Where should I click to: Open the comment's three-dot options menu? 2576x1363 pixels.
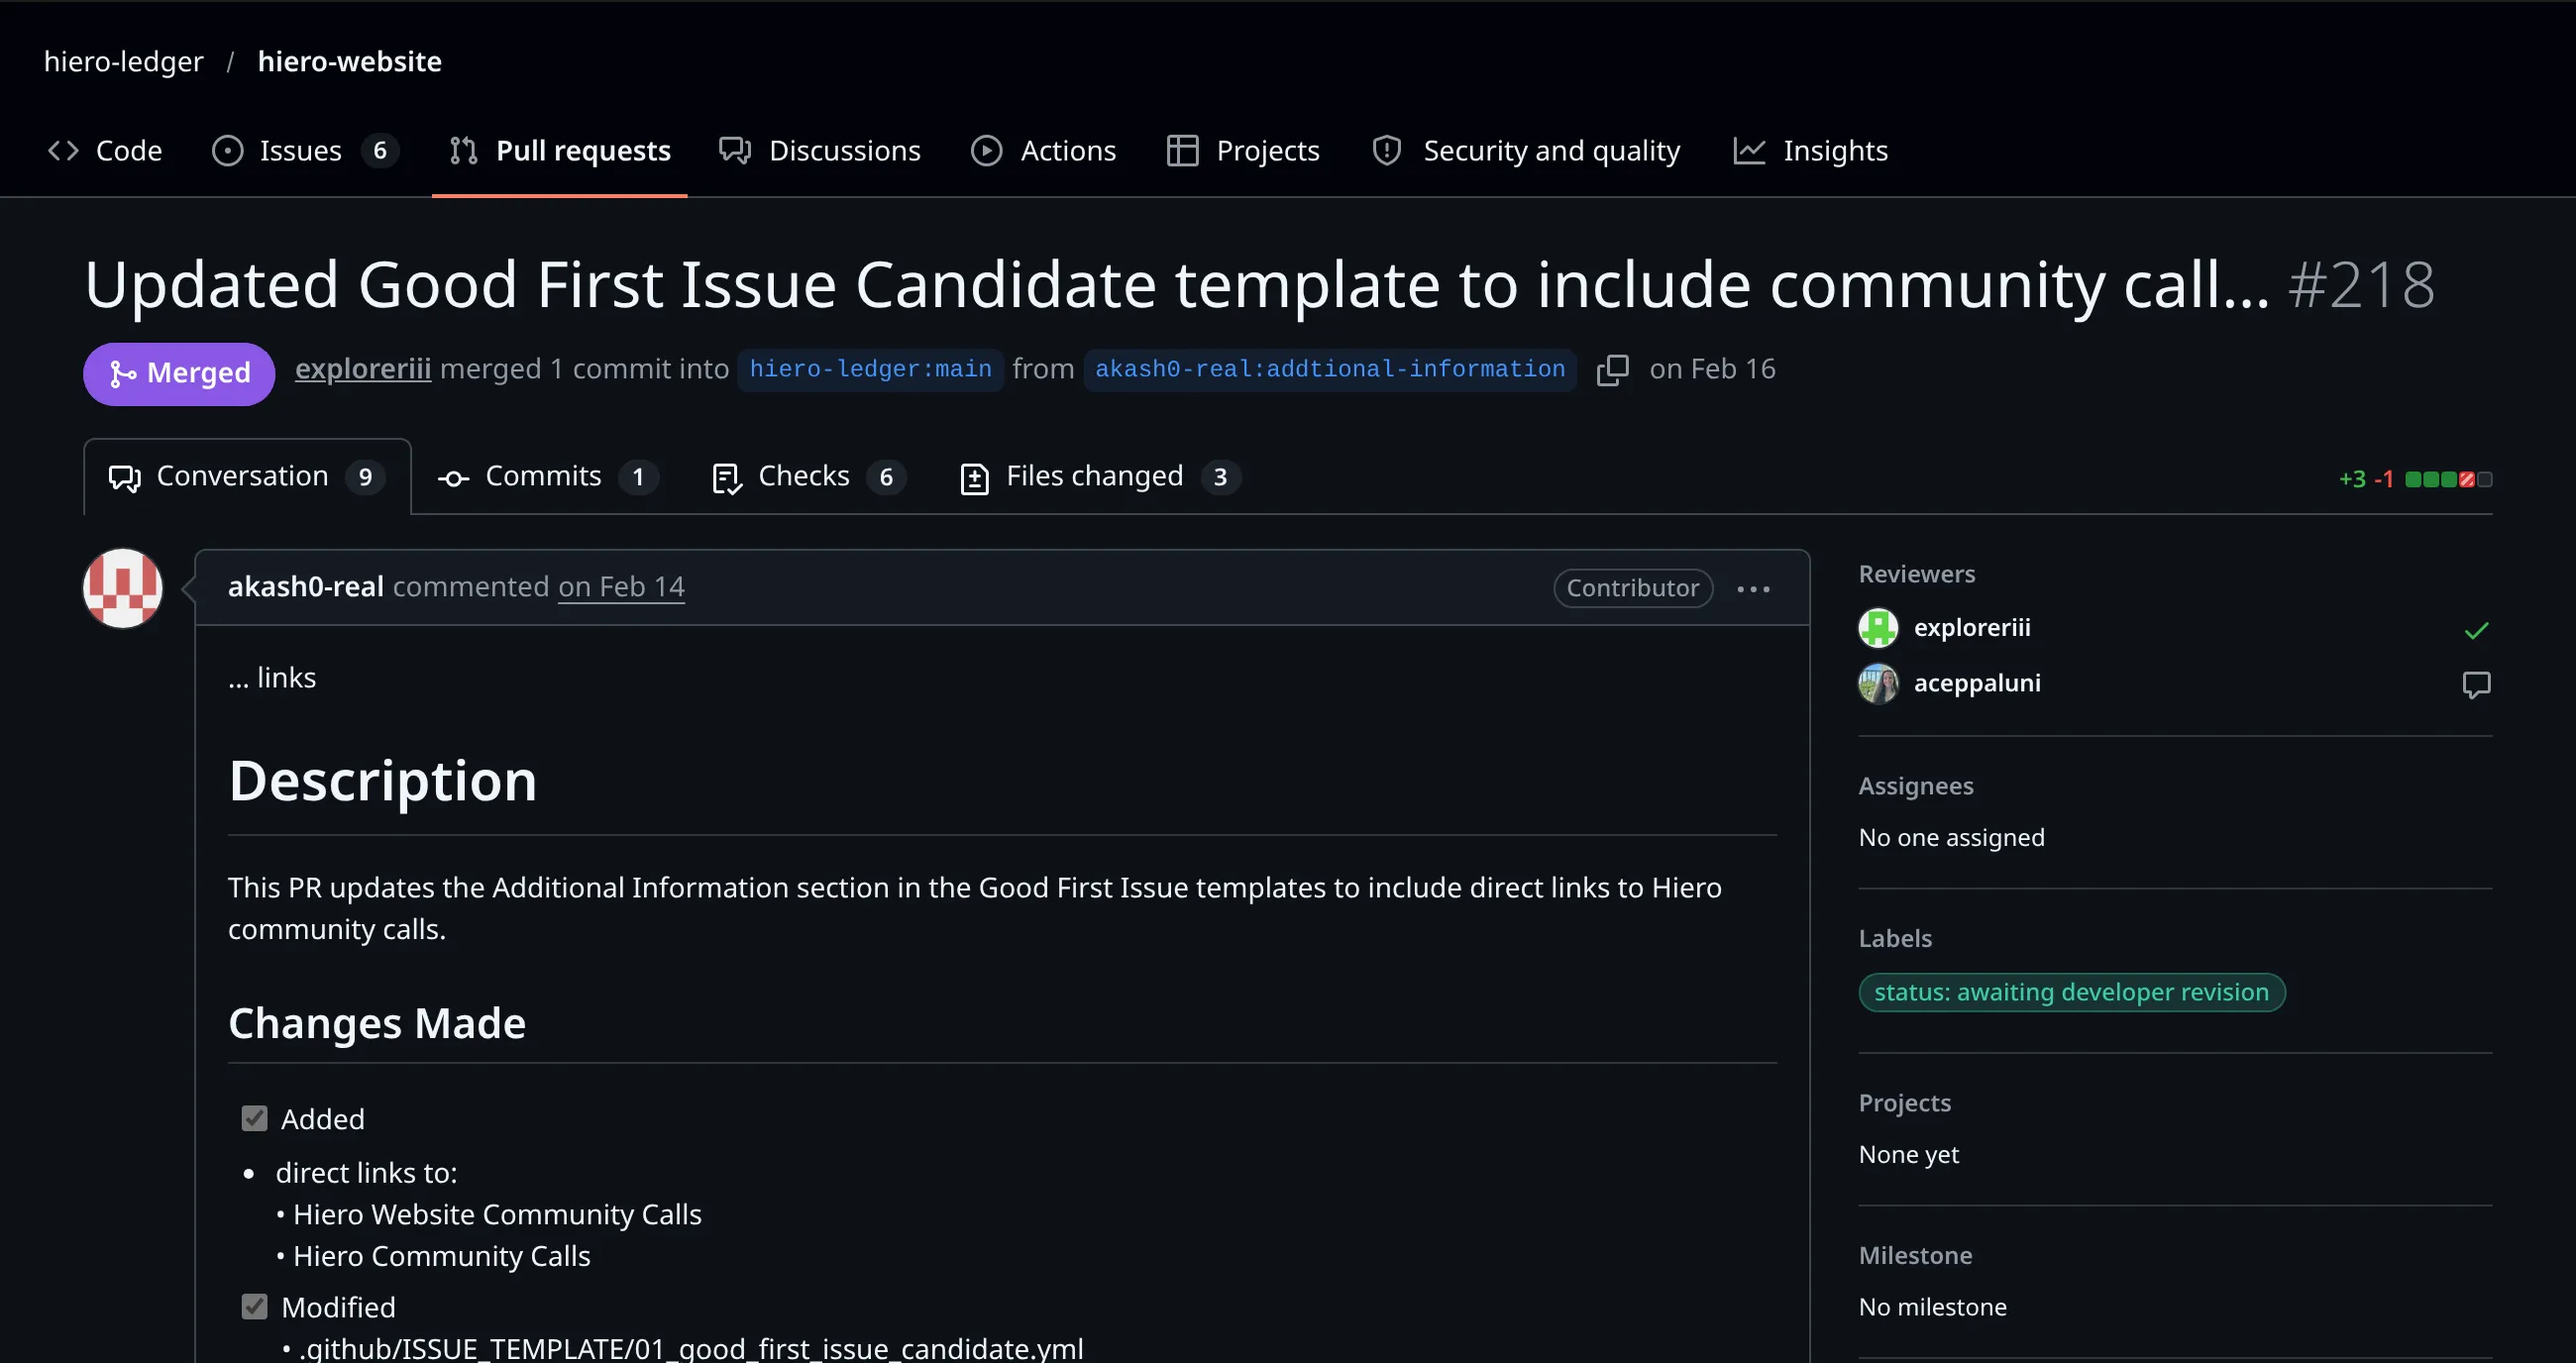[1753, 589]
